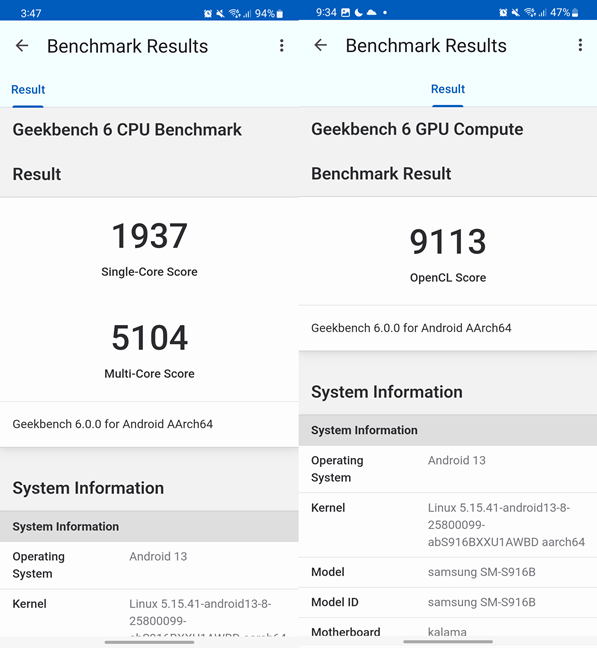The image size is (597, 648).
Task: Tap Geekbench 6 GPU Compute heading
Action: tap(417, 129)
